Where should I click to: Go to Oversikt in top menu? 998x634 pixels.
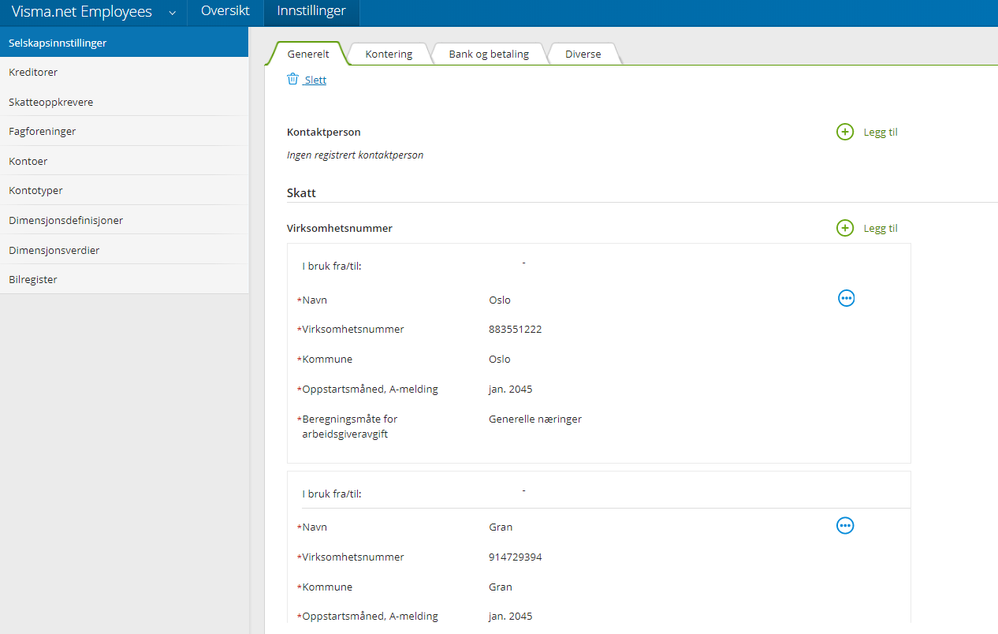(x=225, y=12)
